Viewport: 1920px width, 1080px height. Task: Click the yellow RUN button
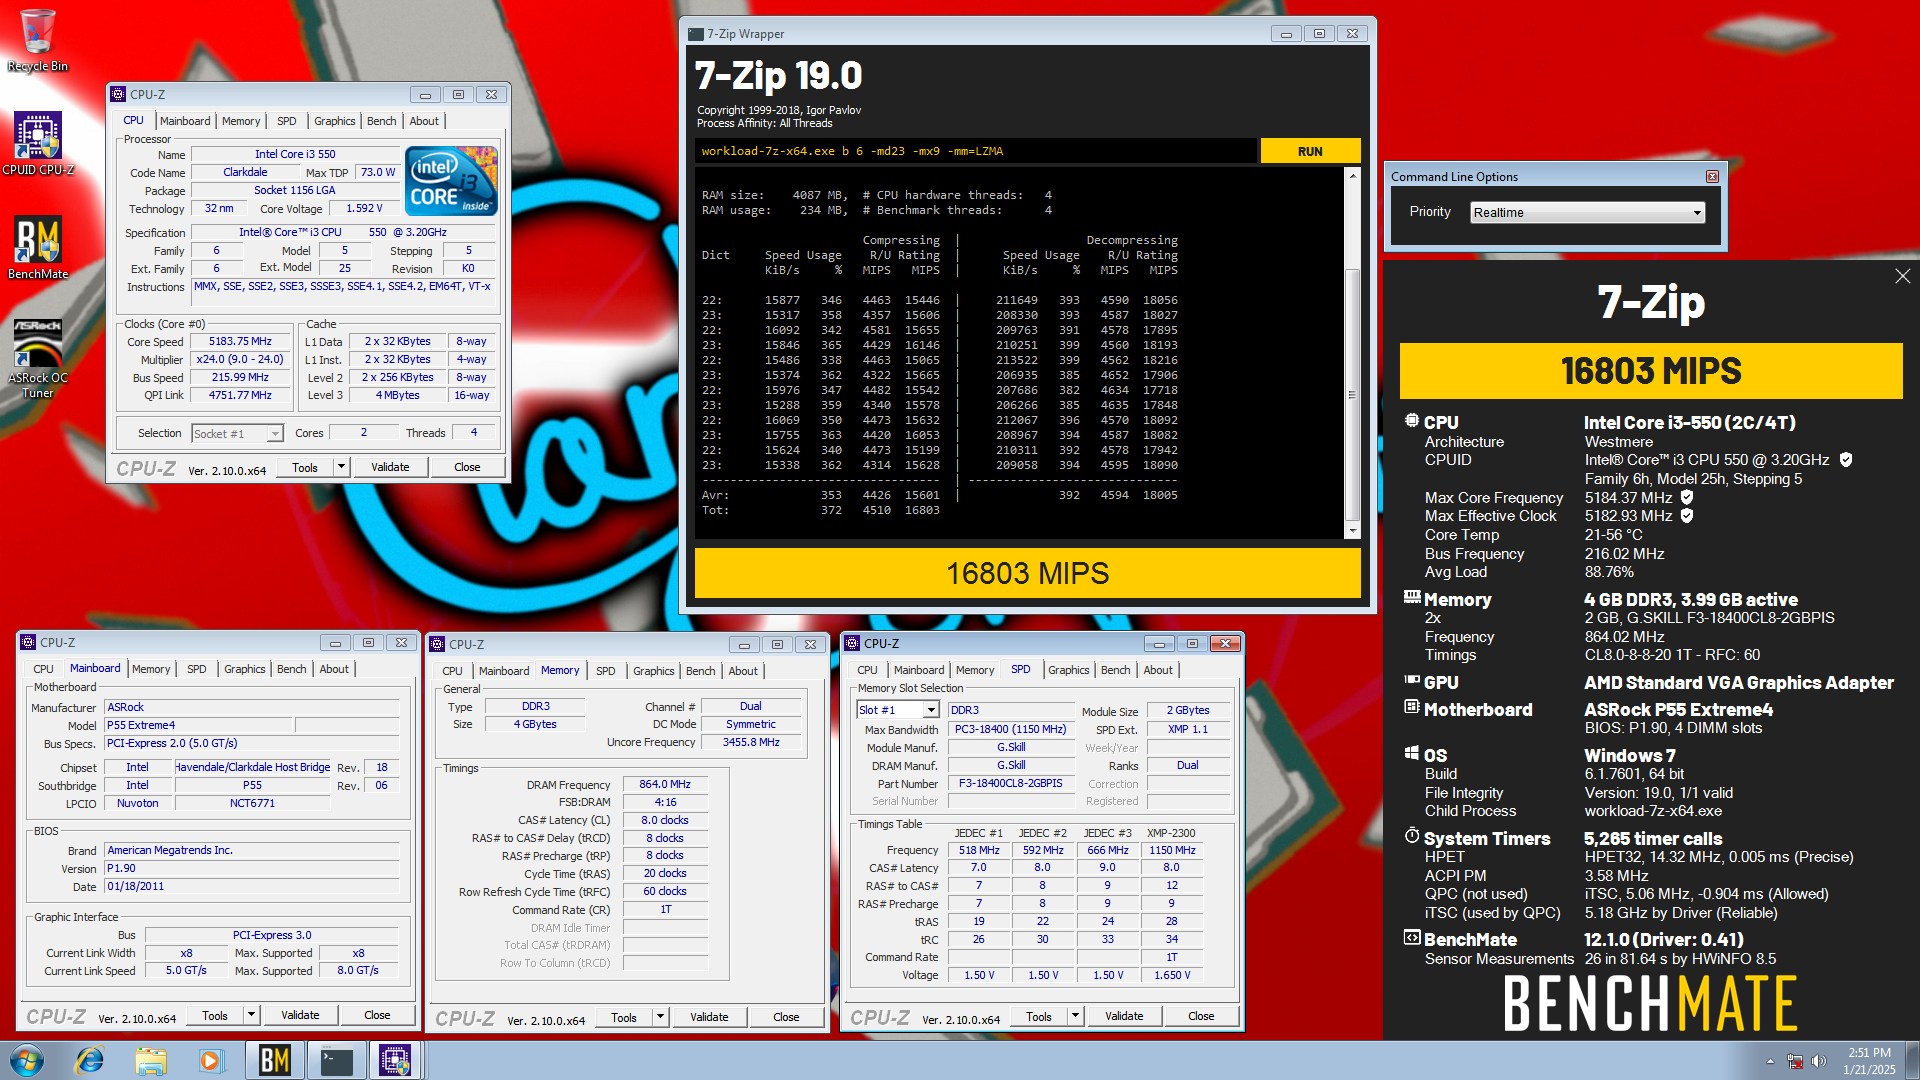point(1310,151)
